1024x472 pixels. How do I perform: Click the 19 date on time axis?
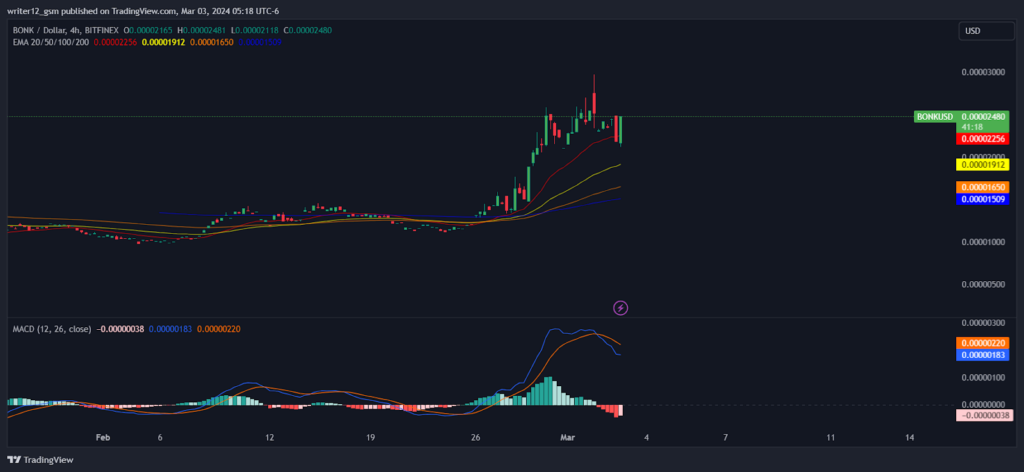(x=370, y=437)
